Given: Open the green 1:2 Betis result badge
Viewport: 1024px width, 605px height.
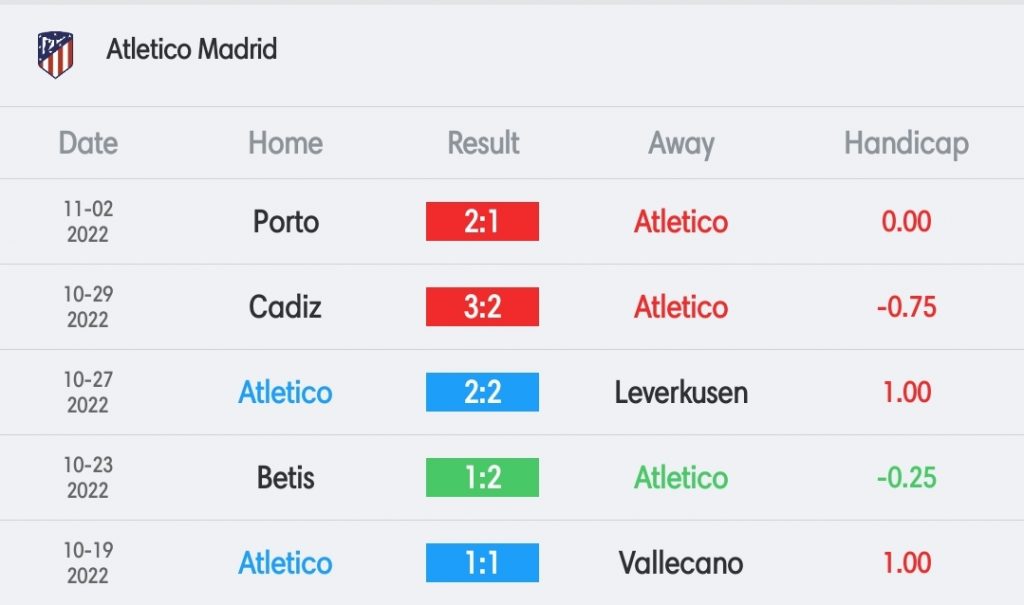Looking at the screenshot, I should point(483,478).
